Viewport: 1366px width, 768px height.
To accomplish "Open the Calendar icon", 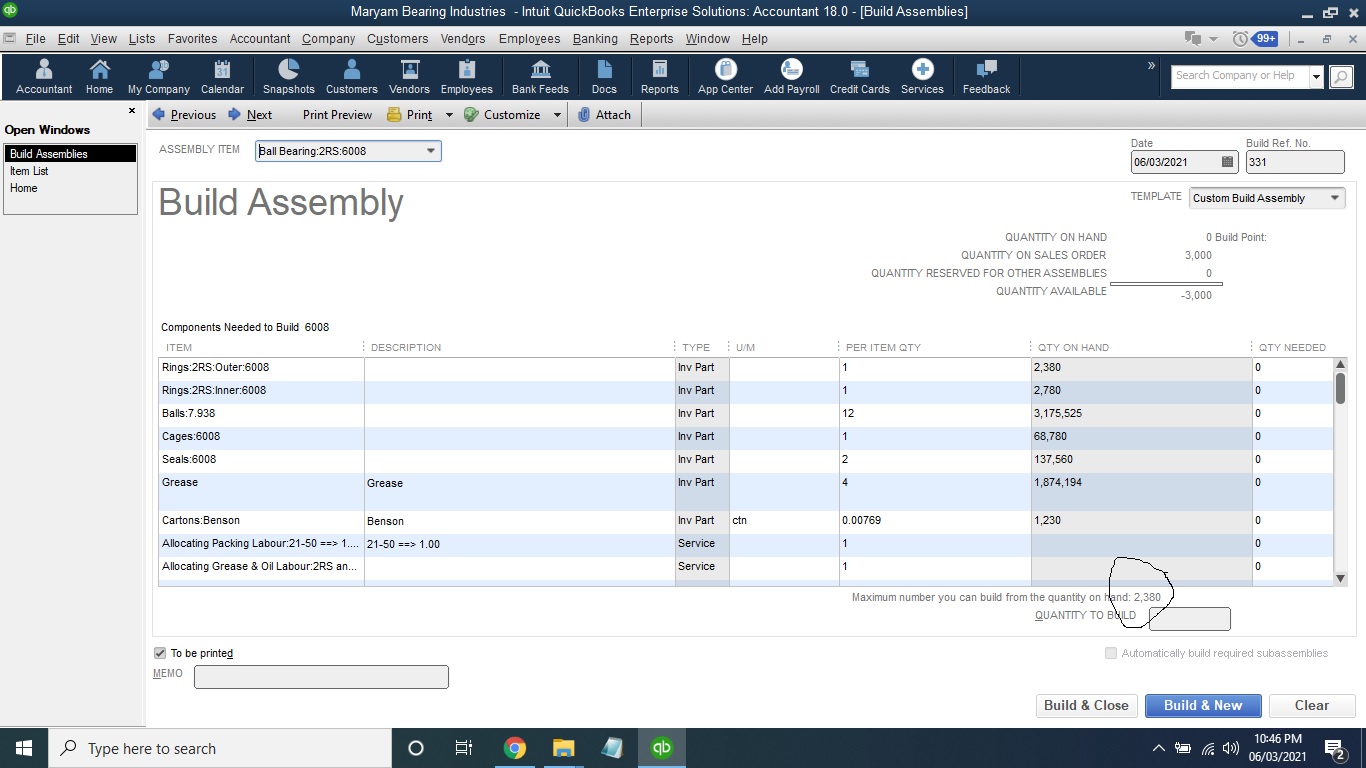I will pyautogui.click(x=222, y=77).
